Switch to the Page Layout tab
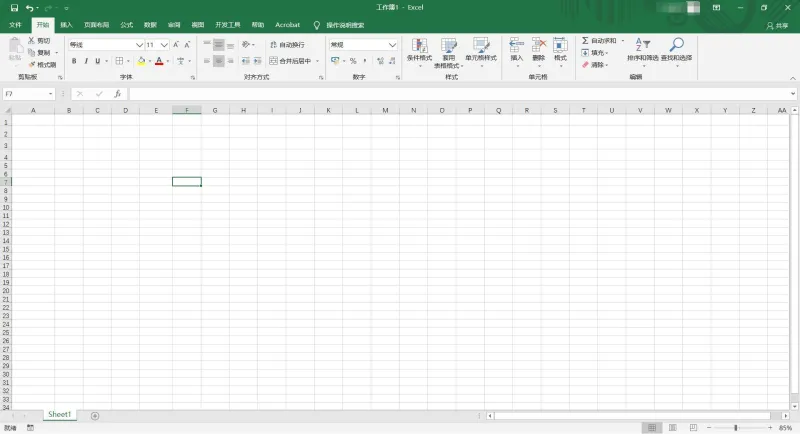Image resolution: width=800 pixels, height=434 pixels. (x=96, y=25)
